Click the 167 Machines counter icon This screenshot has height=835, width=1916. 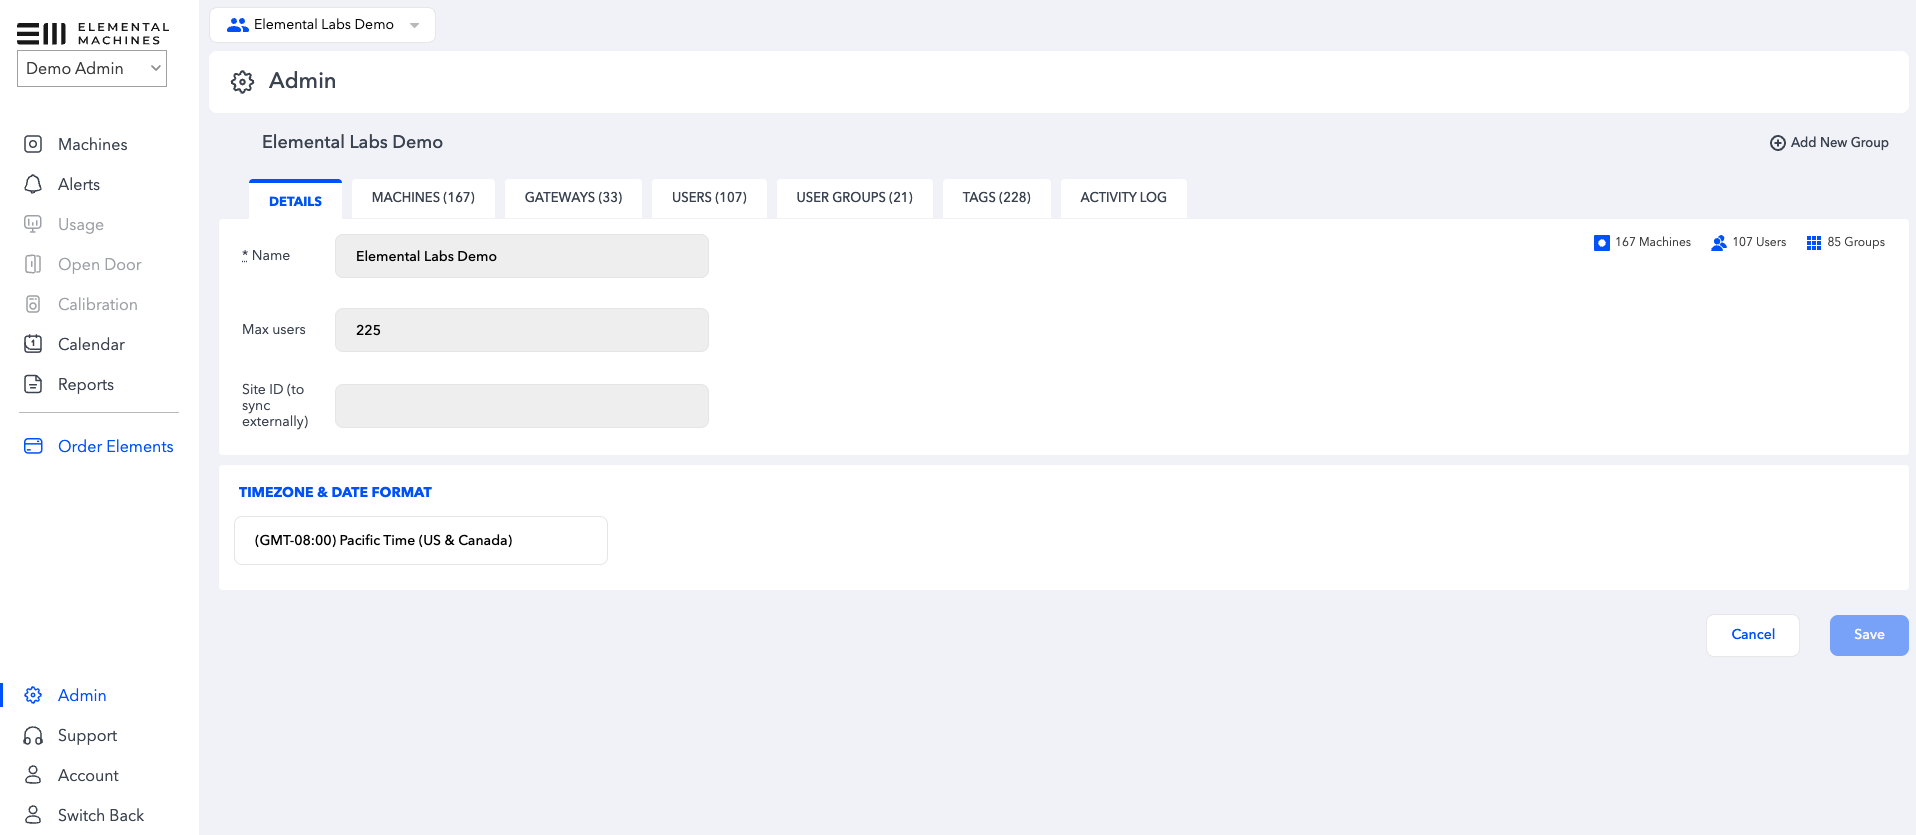pyautogui.click(x=1602, y=243)
